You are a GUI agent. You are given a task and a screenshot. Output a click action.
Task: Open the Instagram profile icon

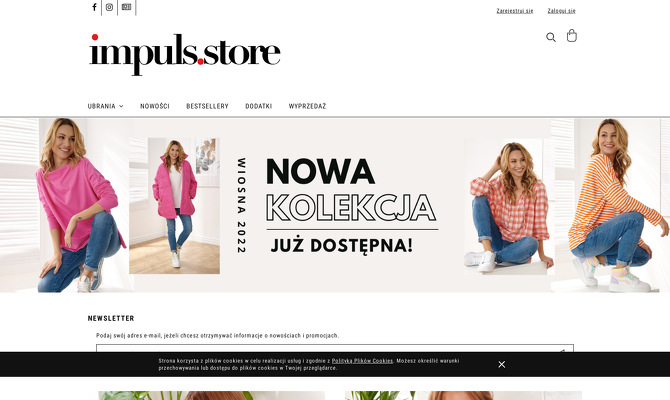pos(109,7)
